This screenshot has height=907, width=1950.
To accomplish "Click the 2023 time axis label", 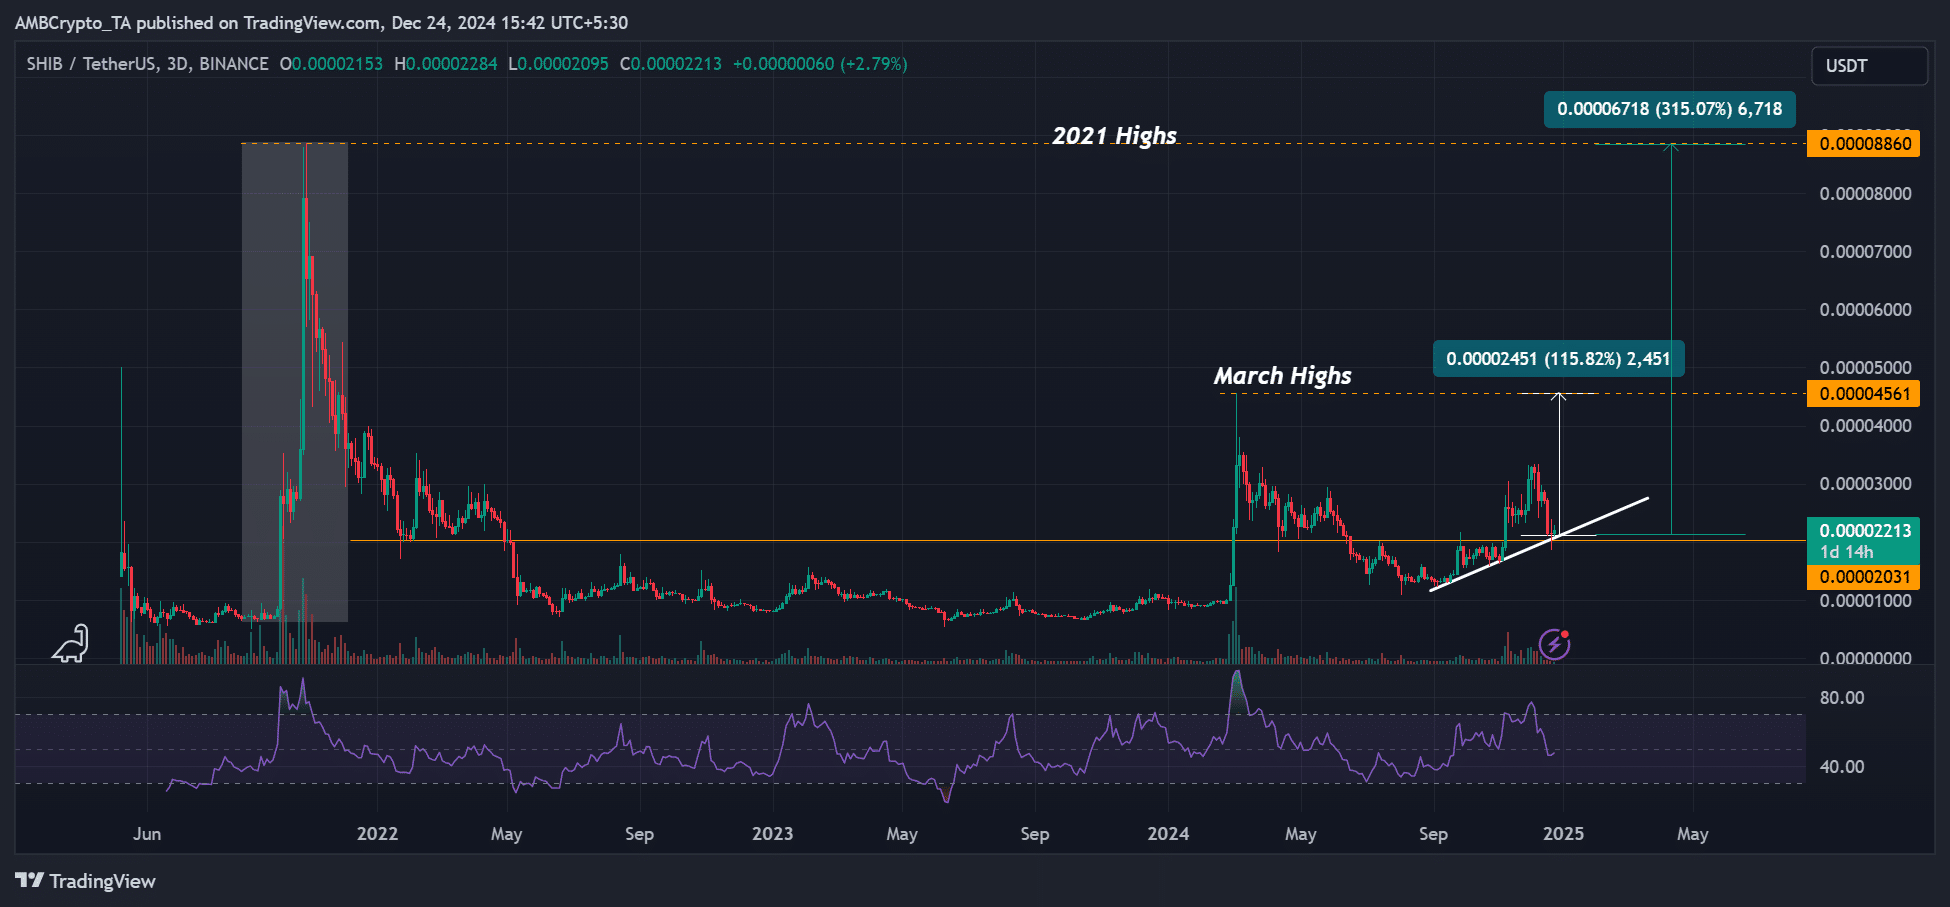I will (x=772, y=834).
